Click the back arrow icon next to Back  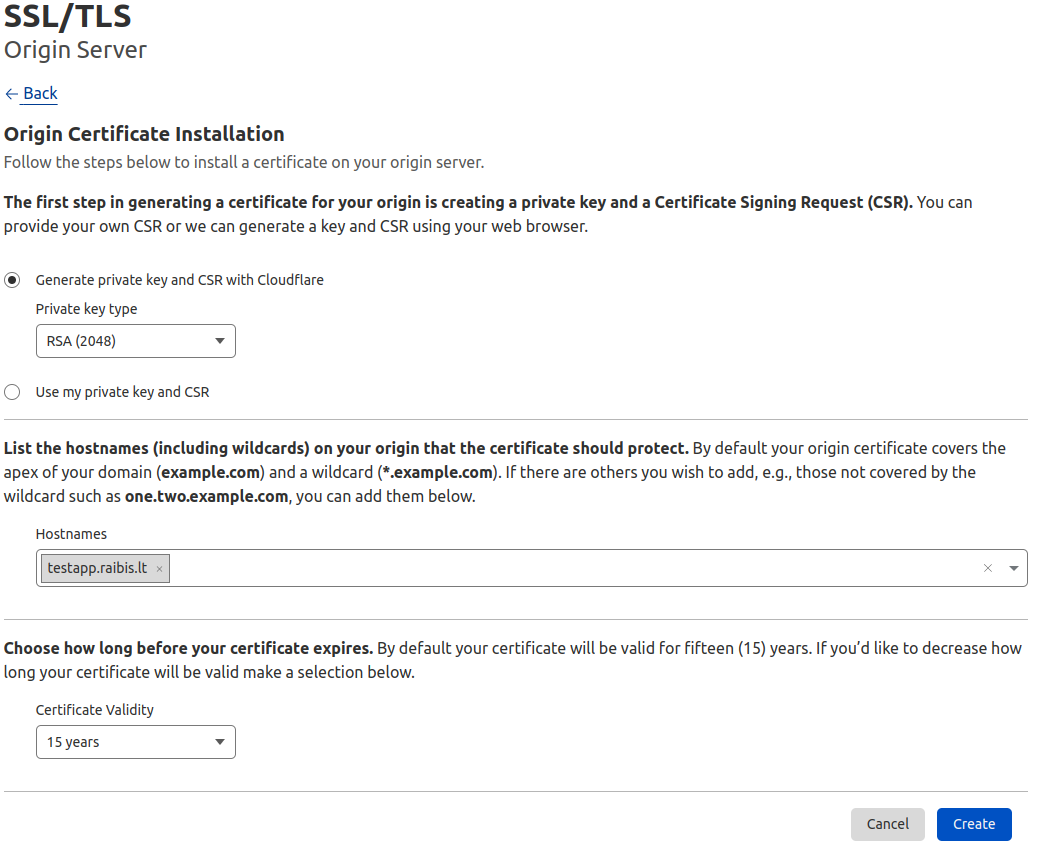[x=11, y=93]
